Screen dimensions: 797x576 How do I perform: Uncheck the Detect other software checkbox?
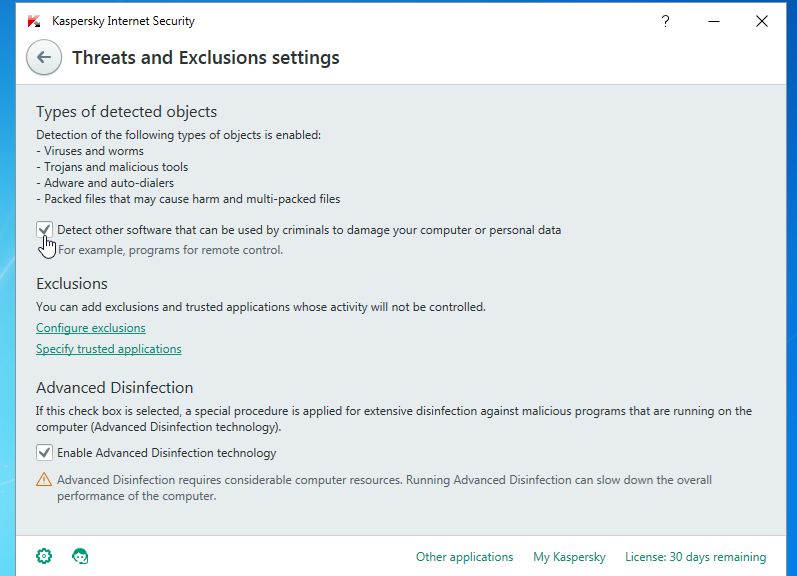44,230
